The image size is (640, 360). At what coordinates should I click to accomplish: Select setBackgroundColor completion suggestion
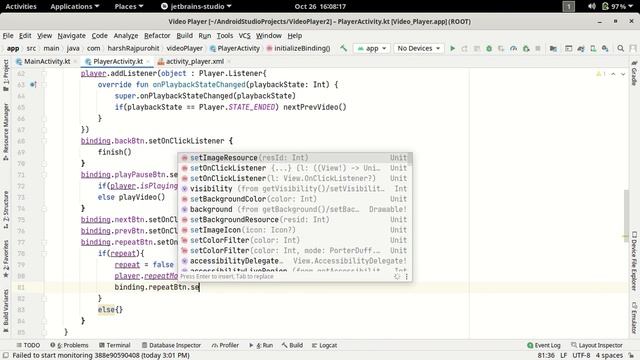point(295,199)
